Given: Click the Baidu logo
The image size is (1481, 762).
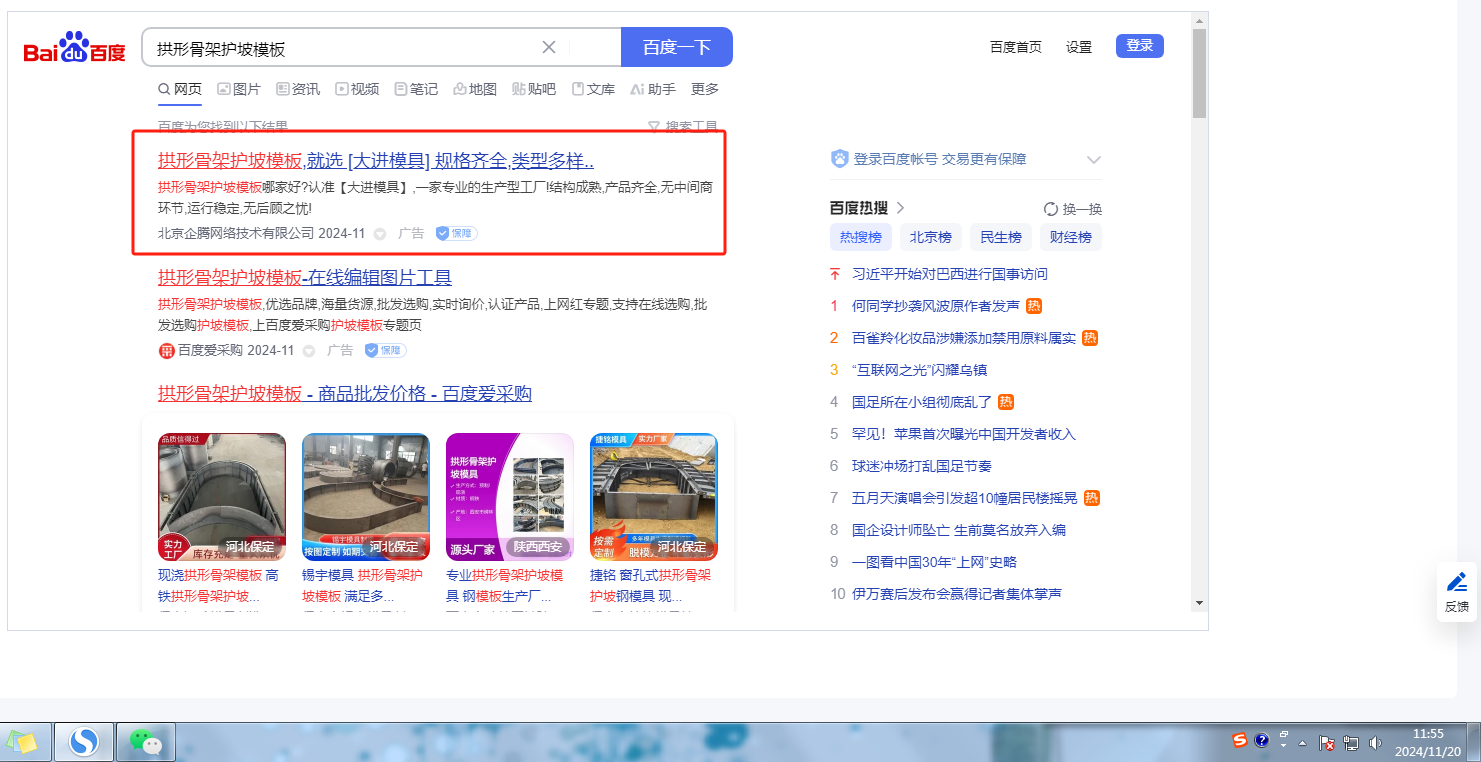Looking at the screenshot, I should click(x=75, y=48).
